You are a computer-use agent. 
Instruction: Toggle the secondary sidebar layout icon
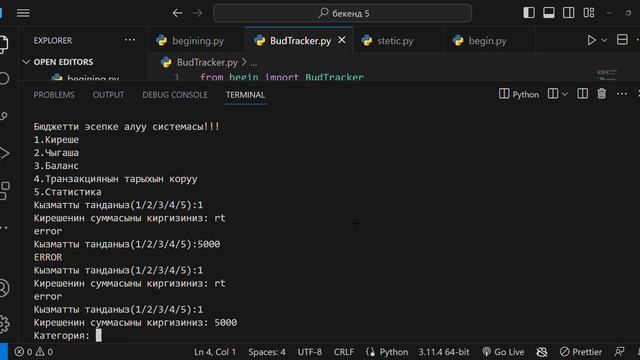[568, 13]
